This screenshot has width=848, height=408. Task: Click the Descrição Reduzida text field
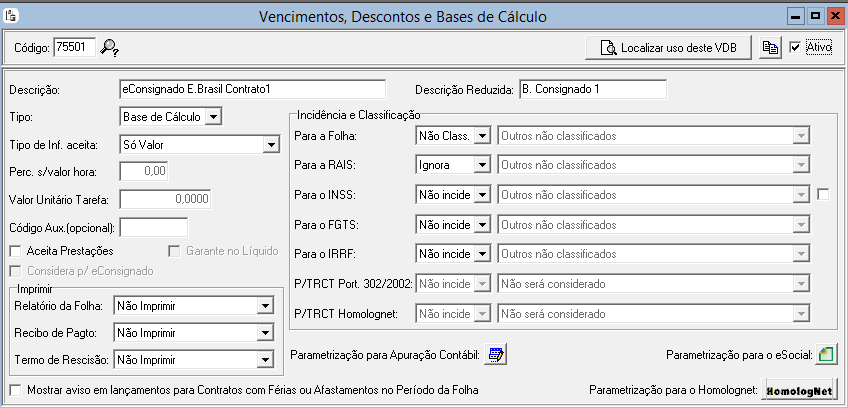tap(593, 89)
